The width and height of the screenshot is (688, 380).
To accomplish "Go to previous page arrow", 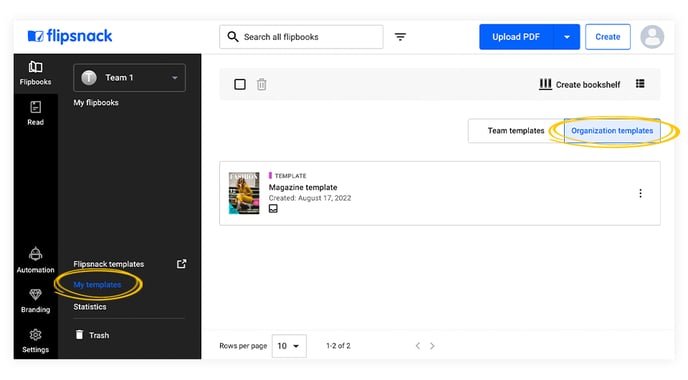I will (x=418, y=346).
